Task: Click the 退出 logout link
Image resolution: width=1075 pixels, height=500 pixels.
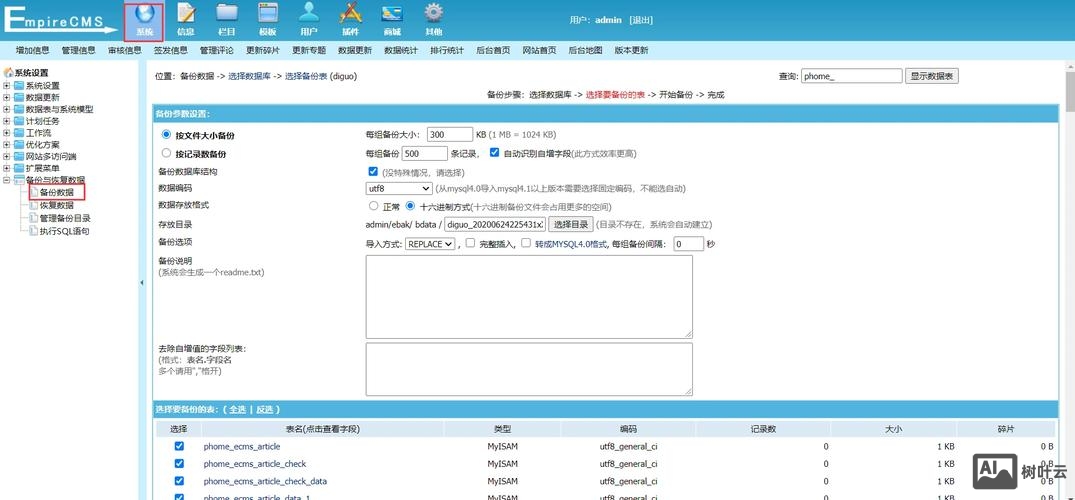Action: pyautogui.click(x=641, y=20)
